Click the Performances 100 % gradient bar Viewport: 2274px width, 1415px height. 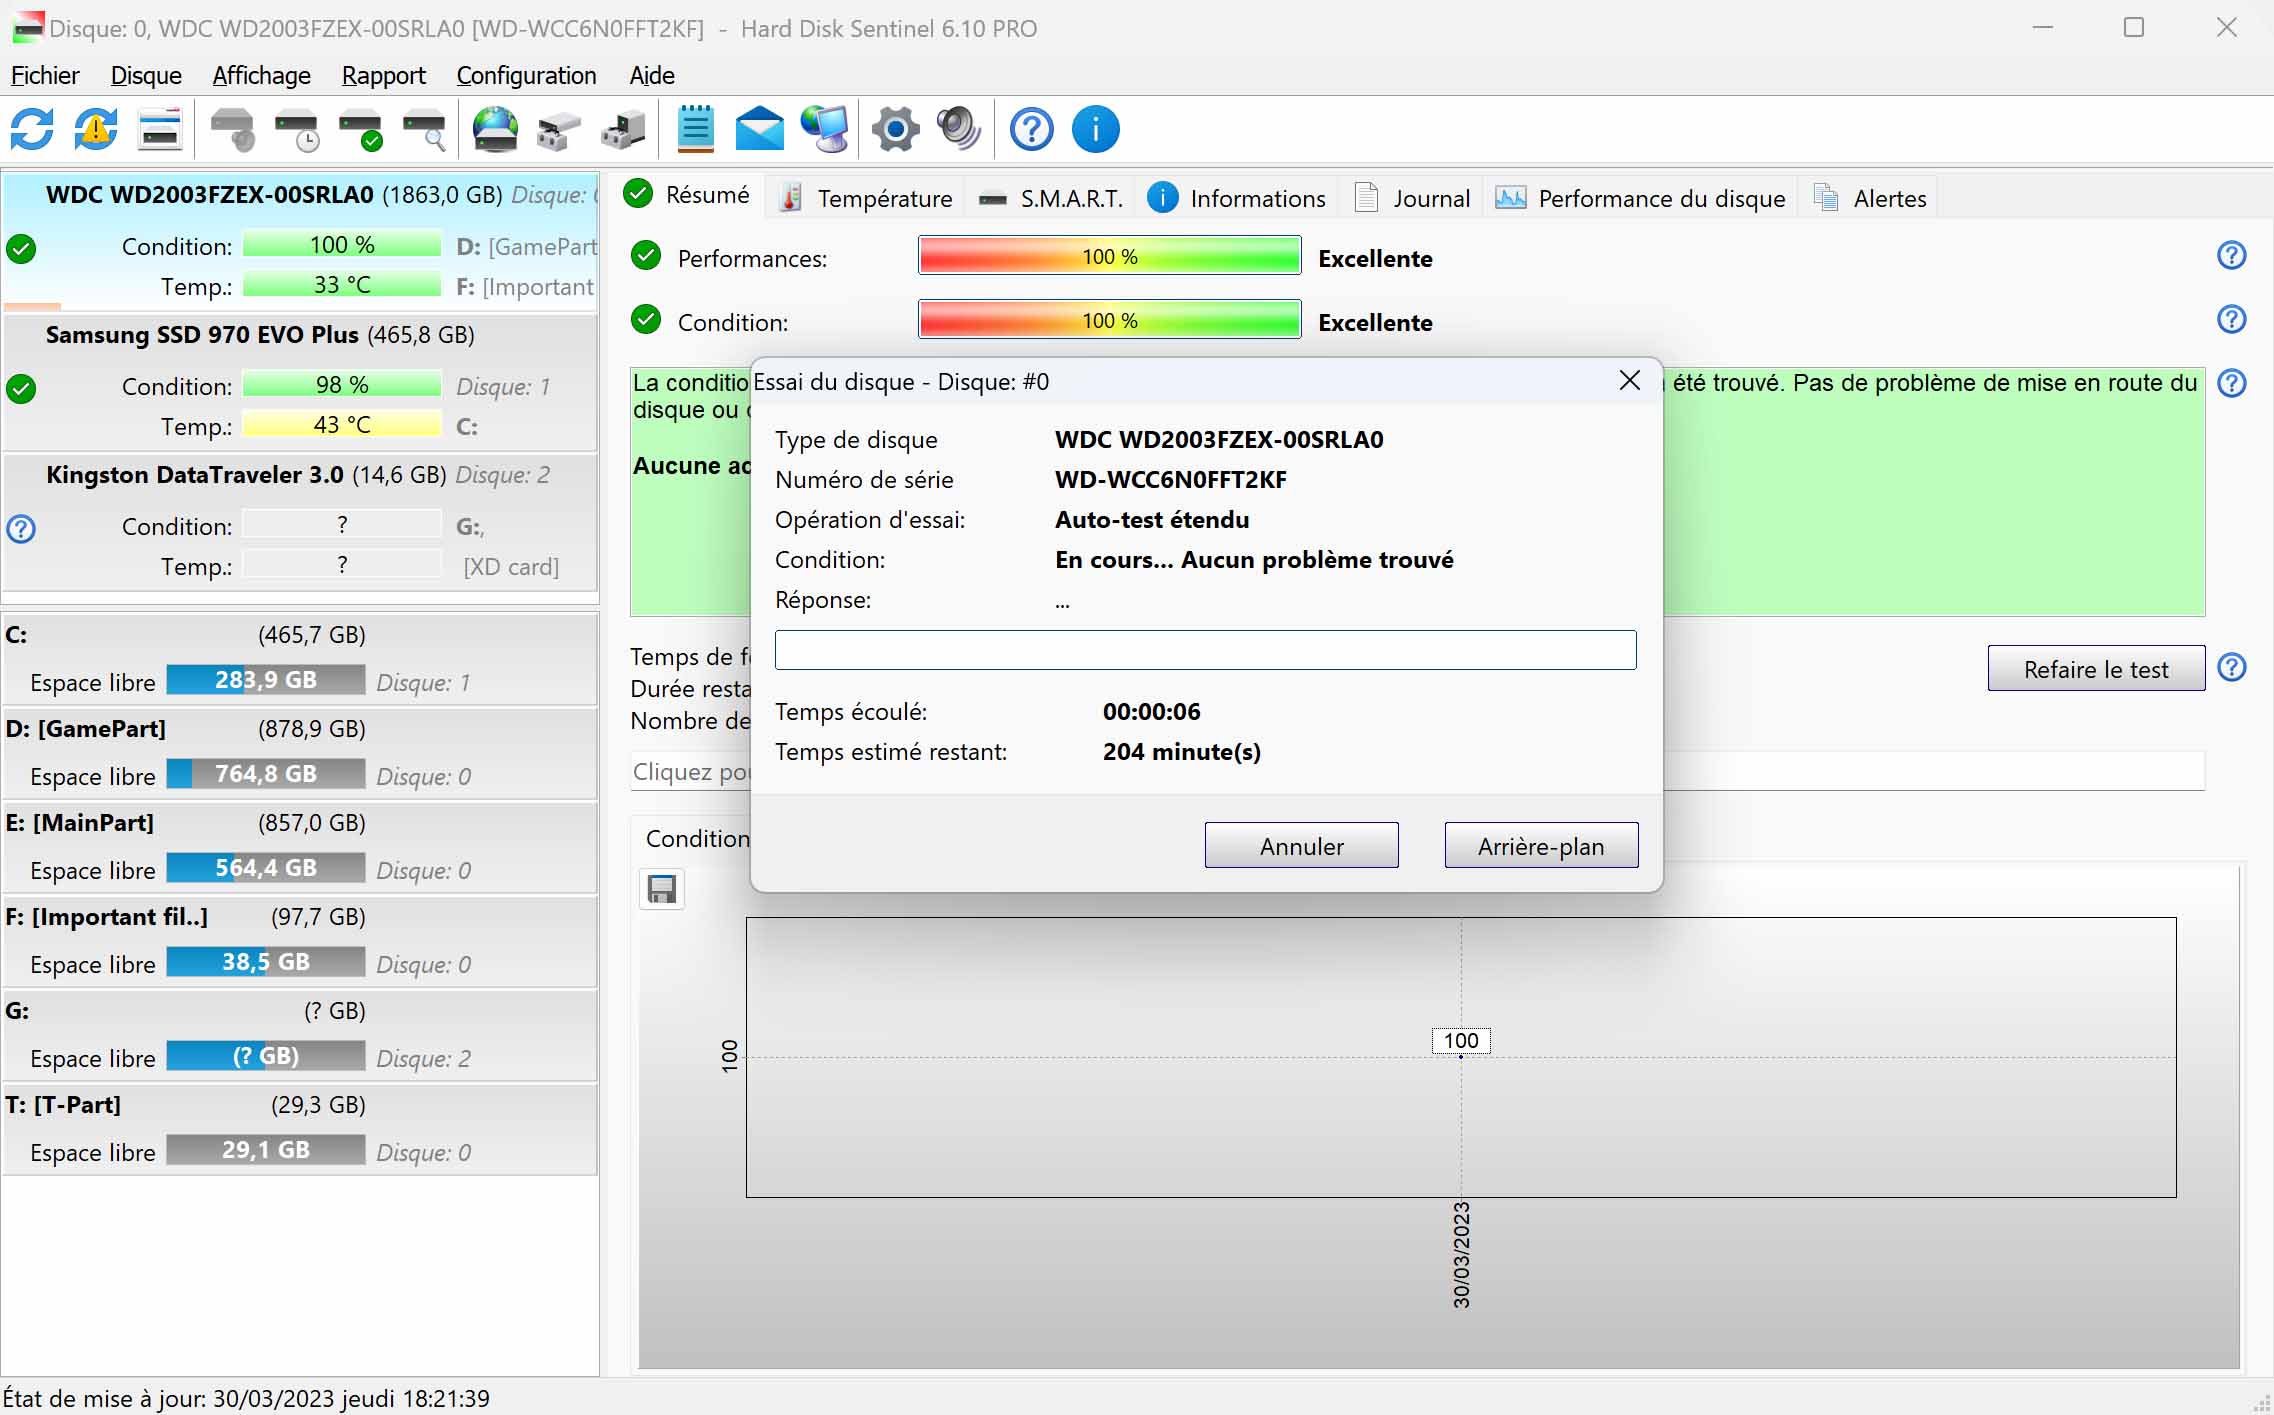1110,256
